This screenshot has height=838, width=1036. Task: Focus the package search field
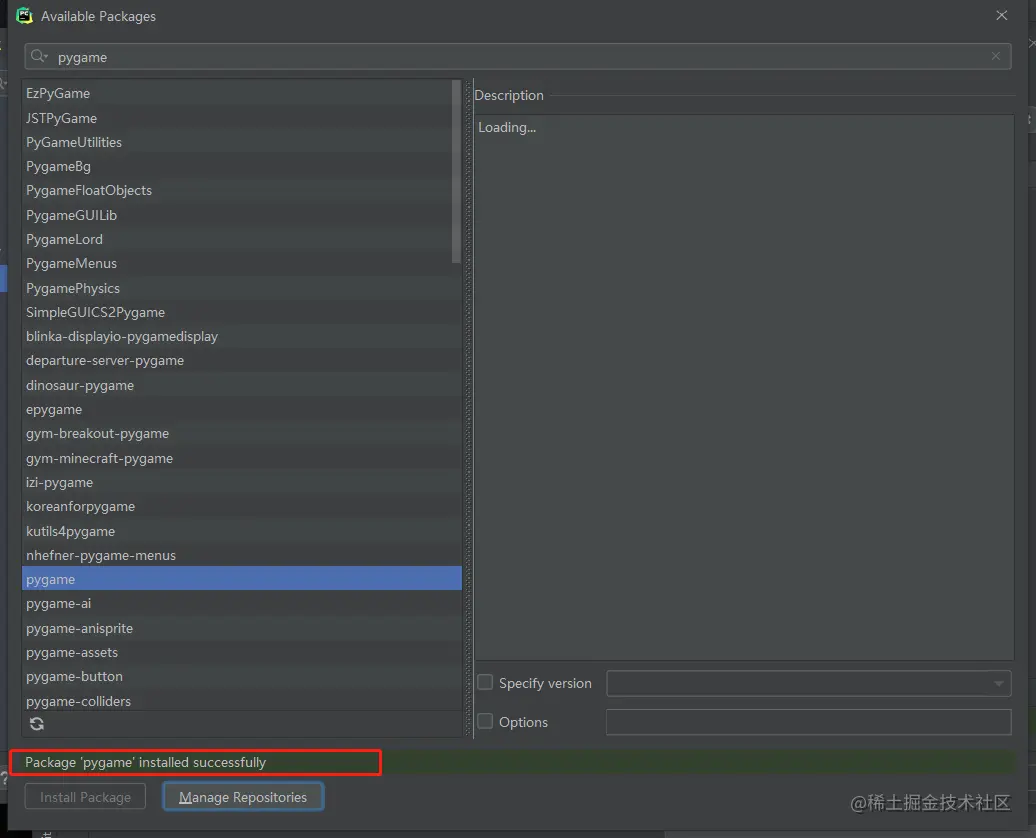(518, 56)
